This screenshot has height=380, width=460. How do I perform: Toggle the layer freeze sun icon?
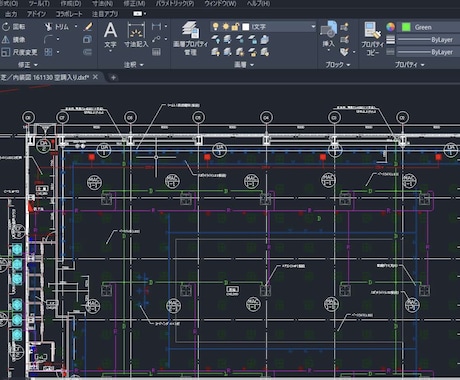point(226,27)
